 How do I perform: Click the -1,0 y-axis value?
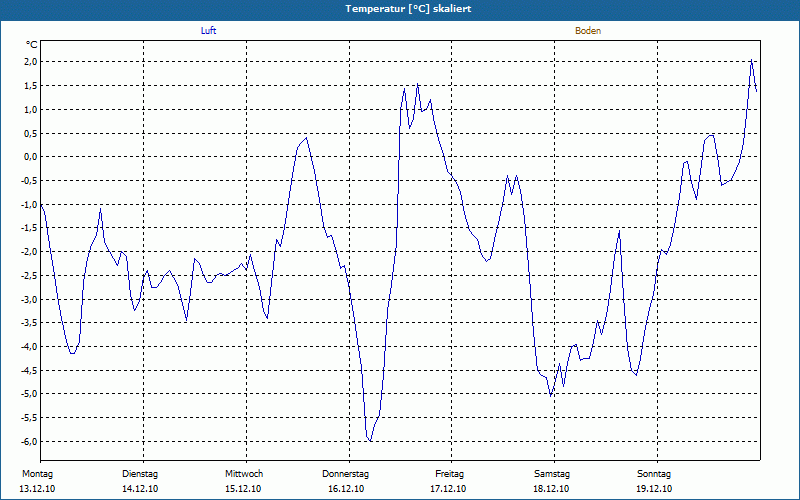pyautogui.click(x=30, y=205)
